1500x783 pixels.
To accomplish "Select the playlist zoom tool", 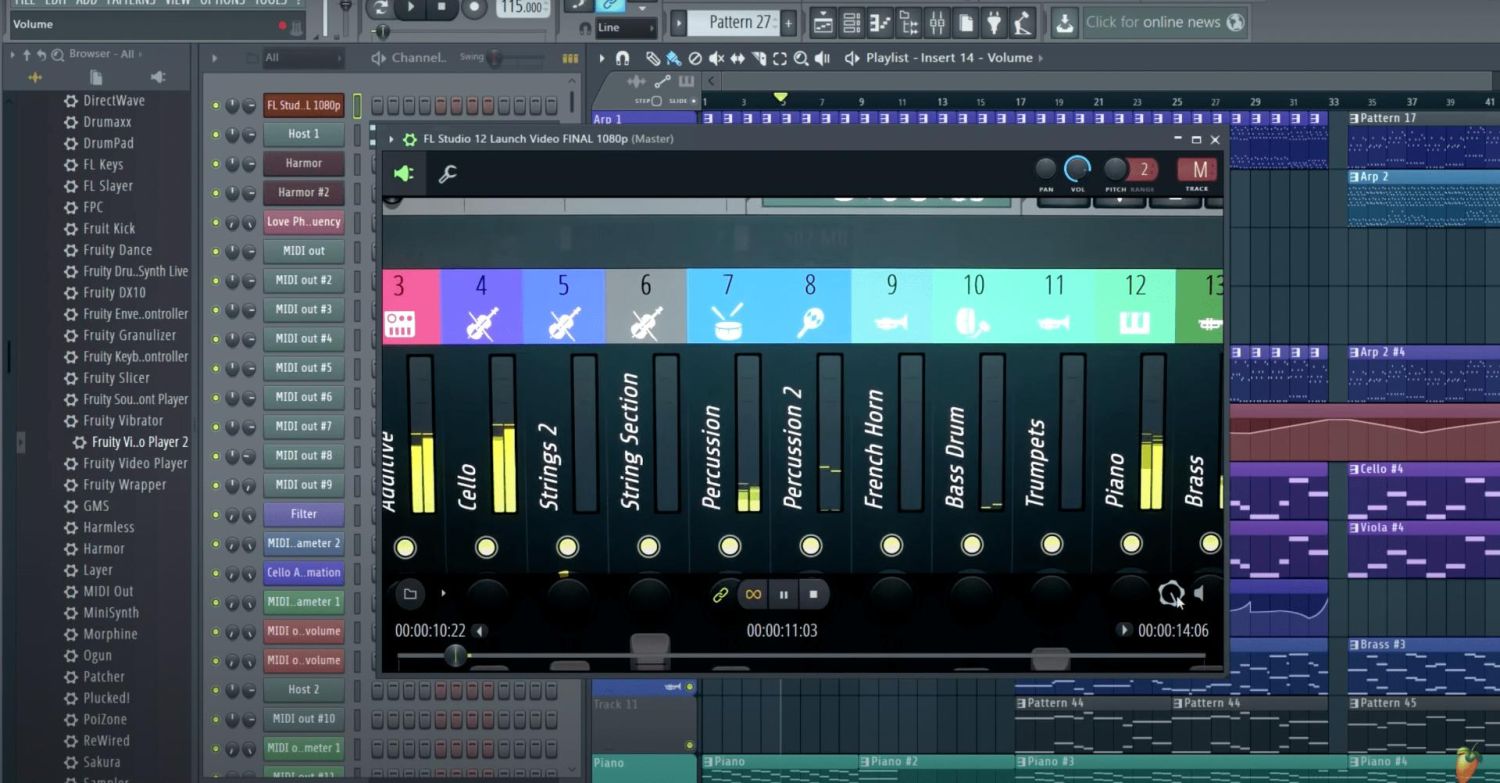I will 801,58.
